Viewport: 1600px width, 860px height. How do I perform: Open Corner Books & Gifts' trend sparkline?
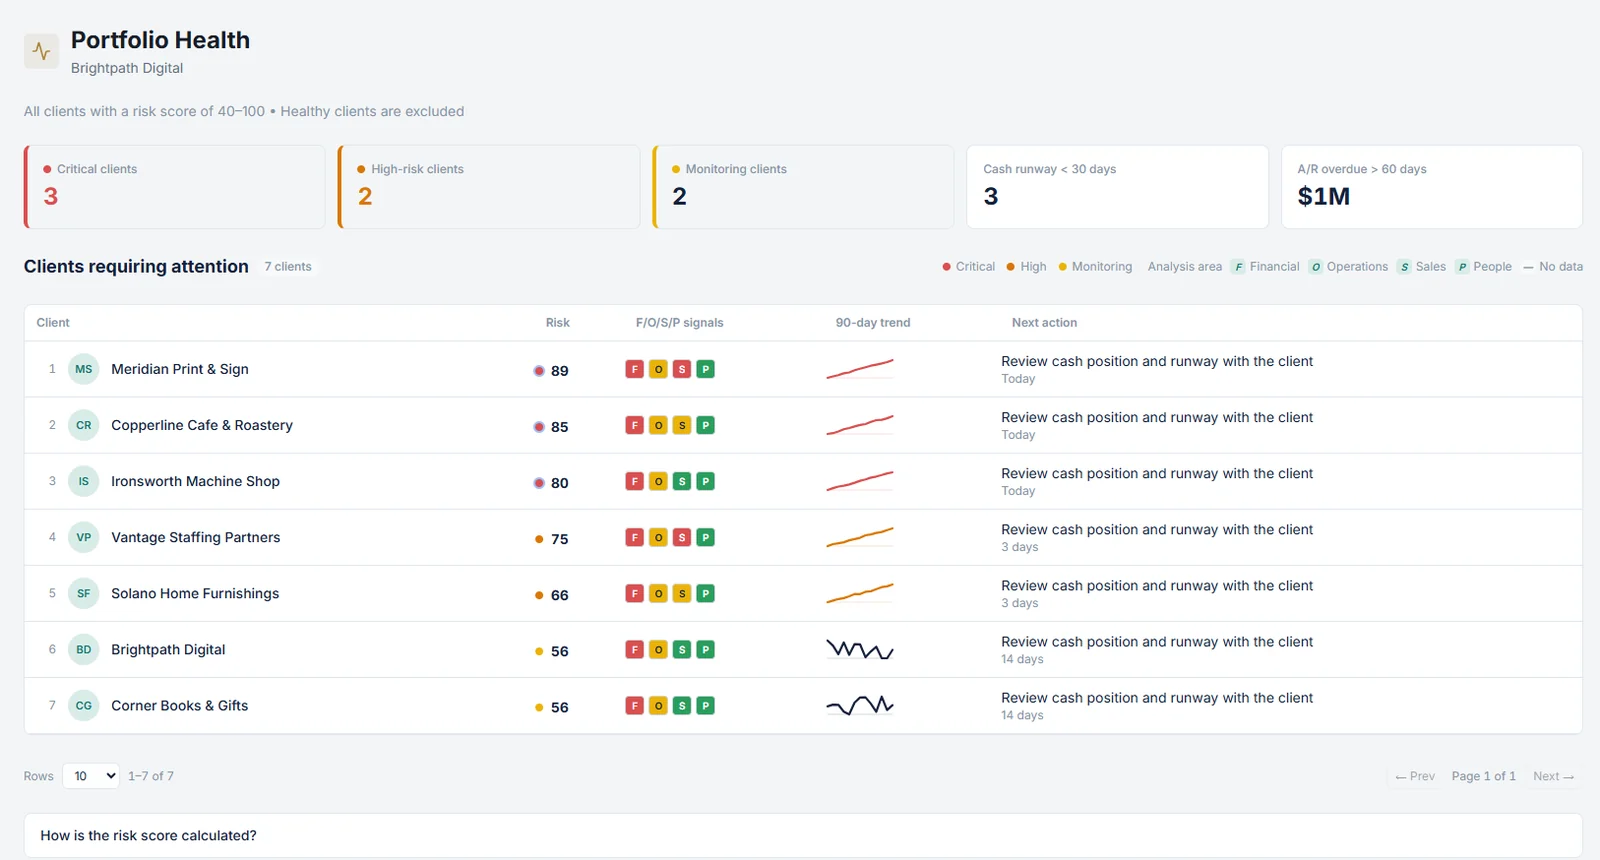860,705
